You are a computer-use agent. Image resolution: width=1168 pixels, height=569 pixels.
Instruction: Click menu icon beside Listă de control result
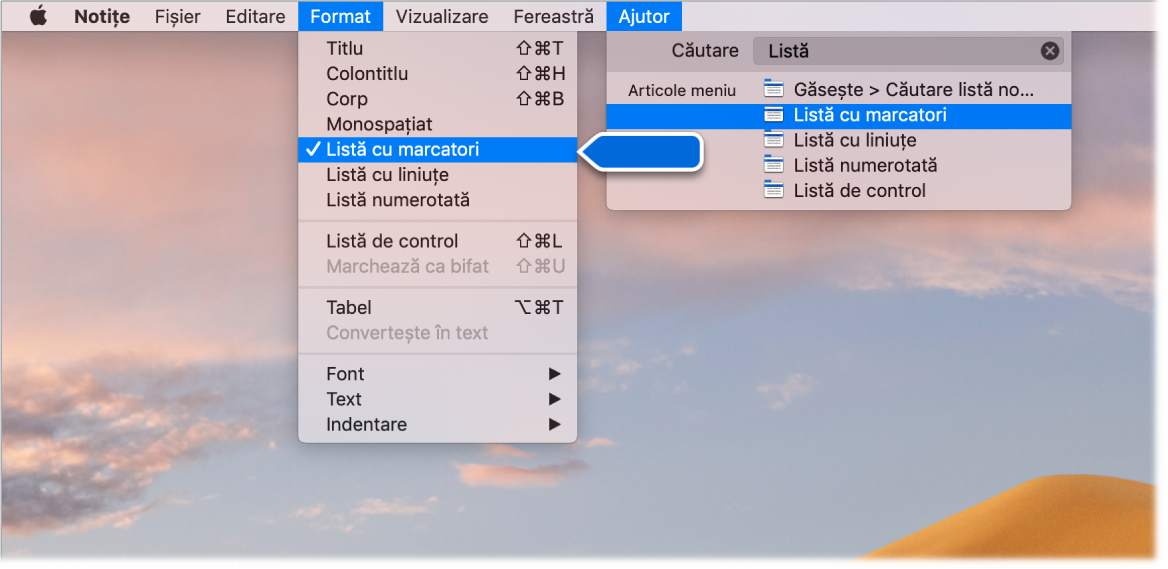coord(774,191)
